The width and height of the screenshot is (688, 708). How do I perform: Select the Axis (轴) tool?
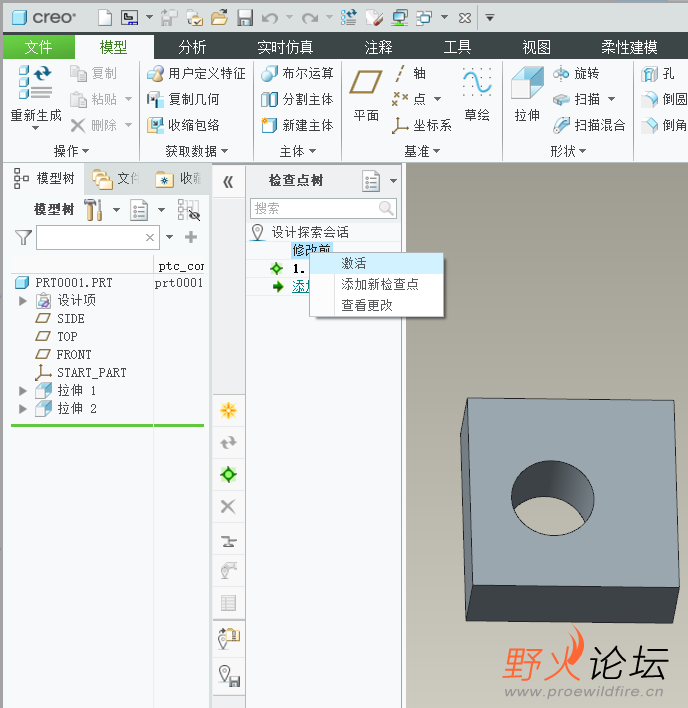tap(410, 73)
